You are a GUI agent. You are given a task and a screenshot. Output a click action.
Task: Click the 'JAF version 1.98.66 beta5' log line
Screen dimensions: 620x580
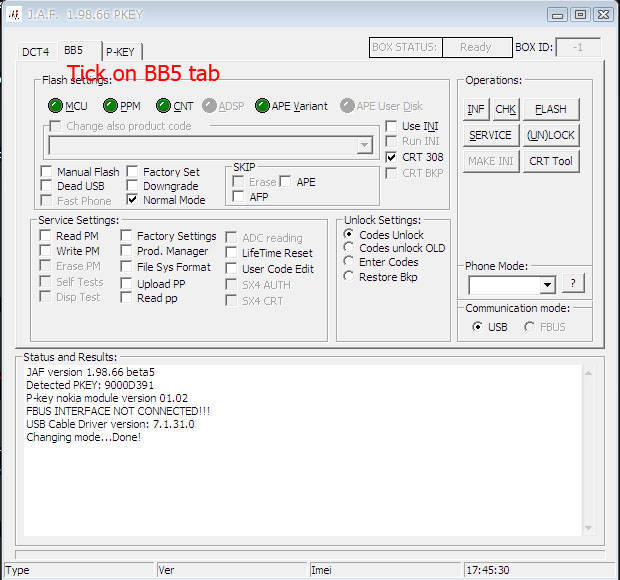91,372
